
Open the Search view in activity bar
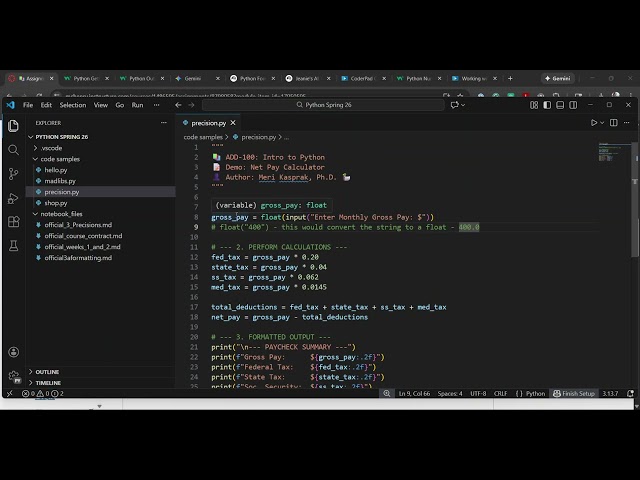pyautogui.click(x=13, y=149)
